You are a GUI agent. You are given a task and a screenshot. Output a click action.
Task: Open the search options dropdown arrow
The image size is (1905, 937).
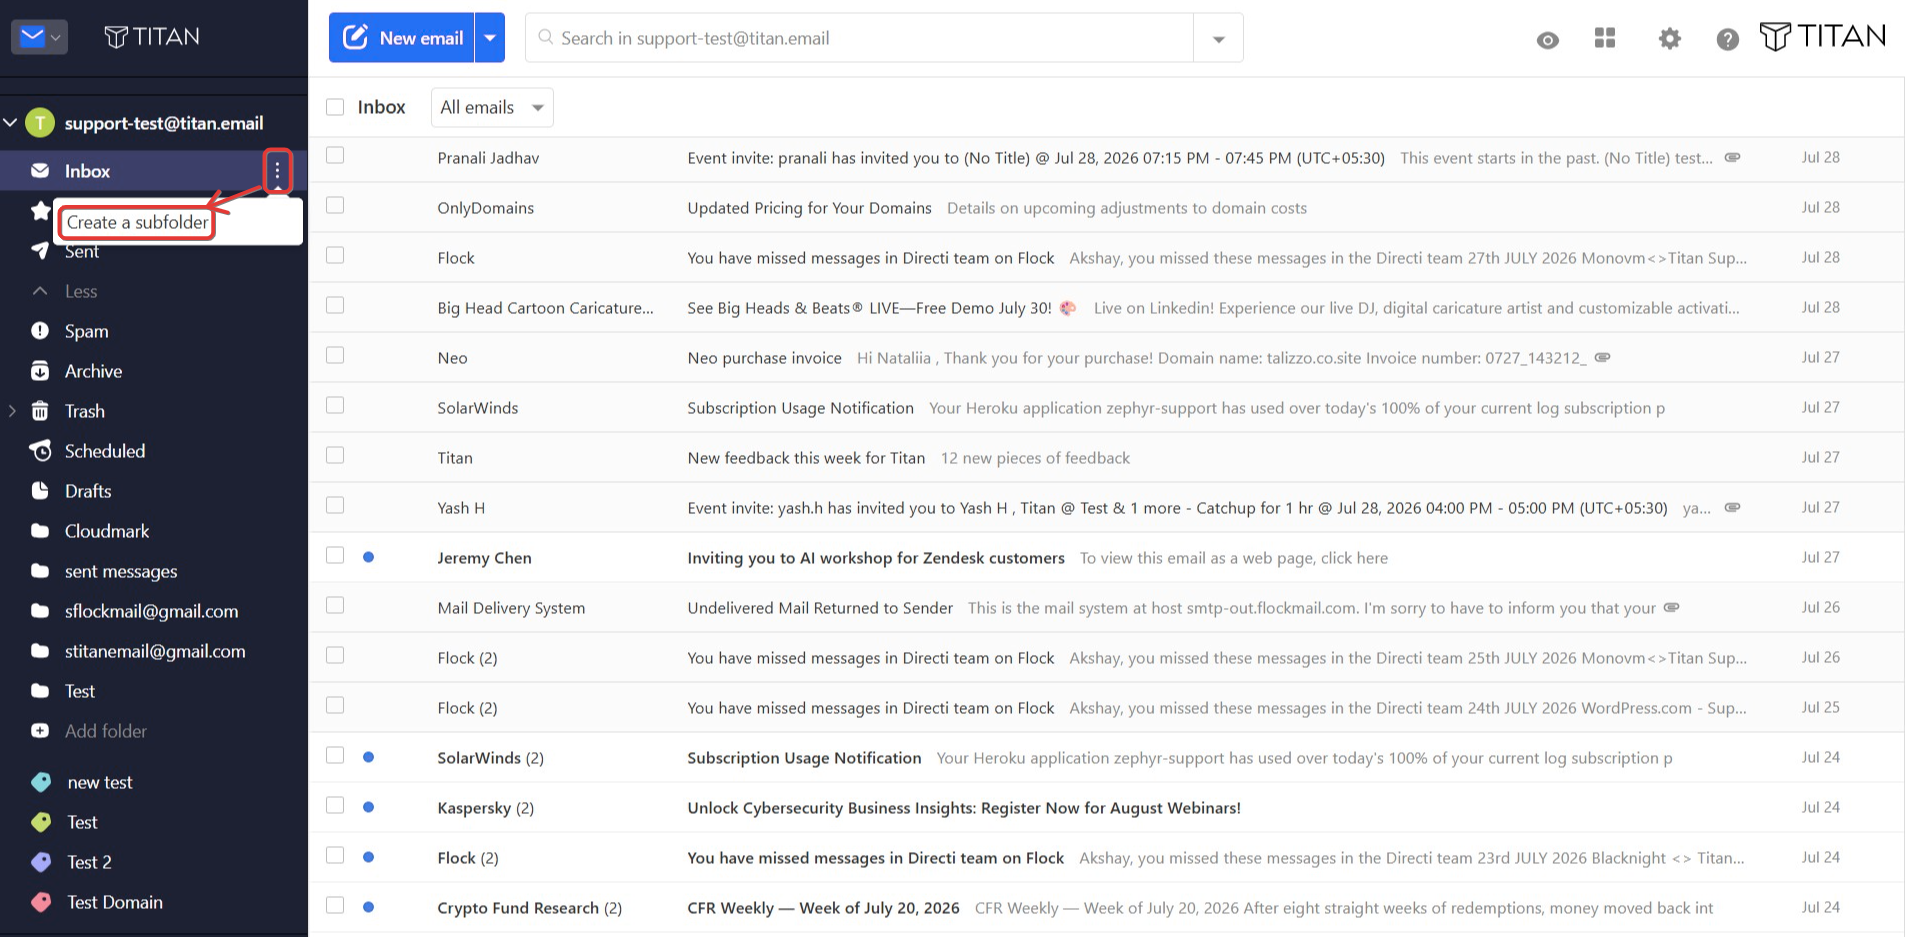point(1218,39)
